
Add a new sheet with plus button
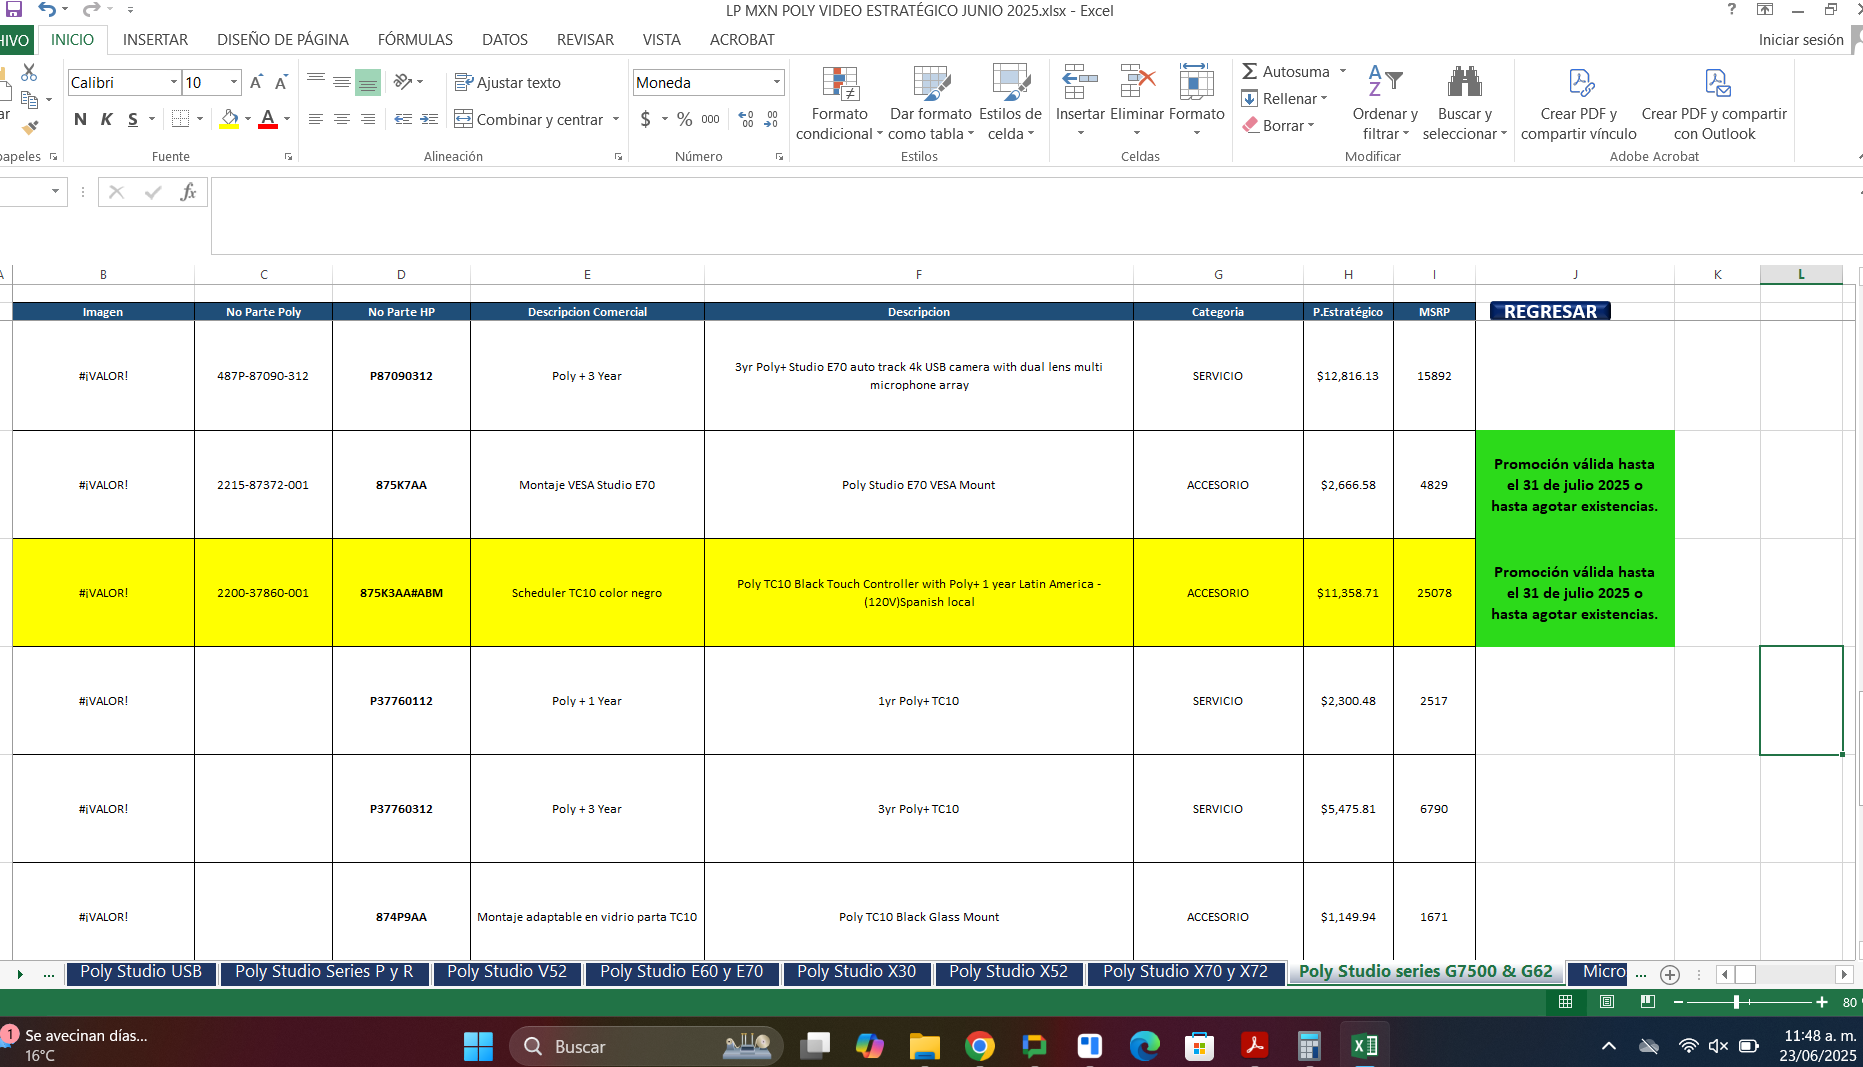coord(1669,974)
